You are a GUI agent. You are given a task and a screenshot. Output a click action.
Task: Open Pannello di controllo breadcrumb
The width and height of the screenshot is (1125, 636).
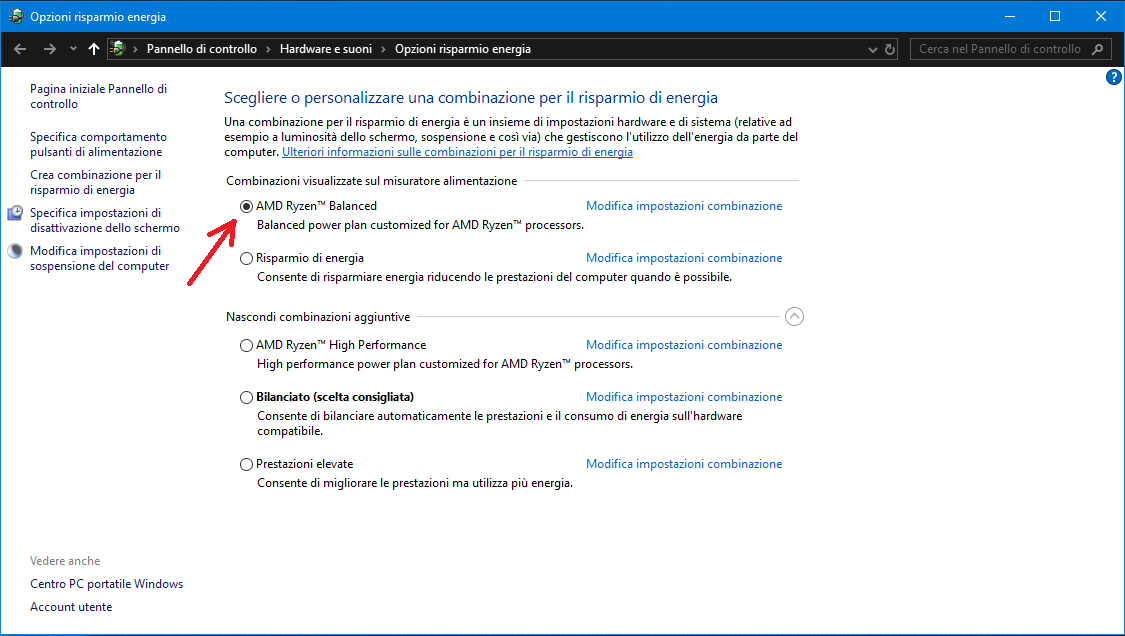202,49
